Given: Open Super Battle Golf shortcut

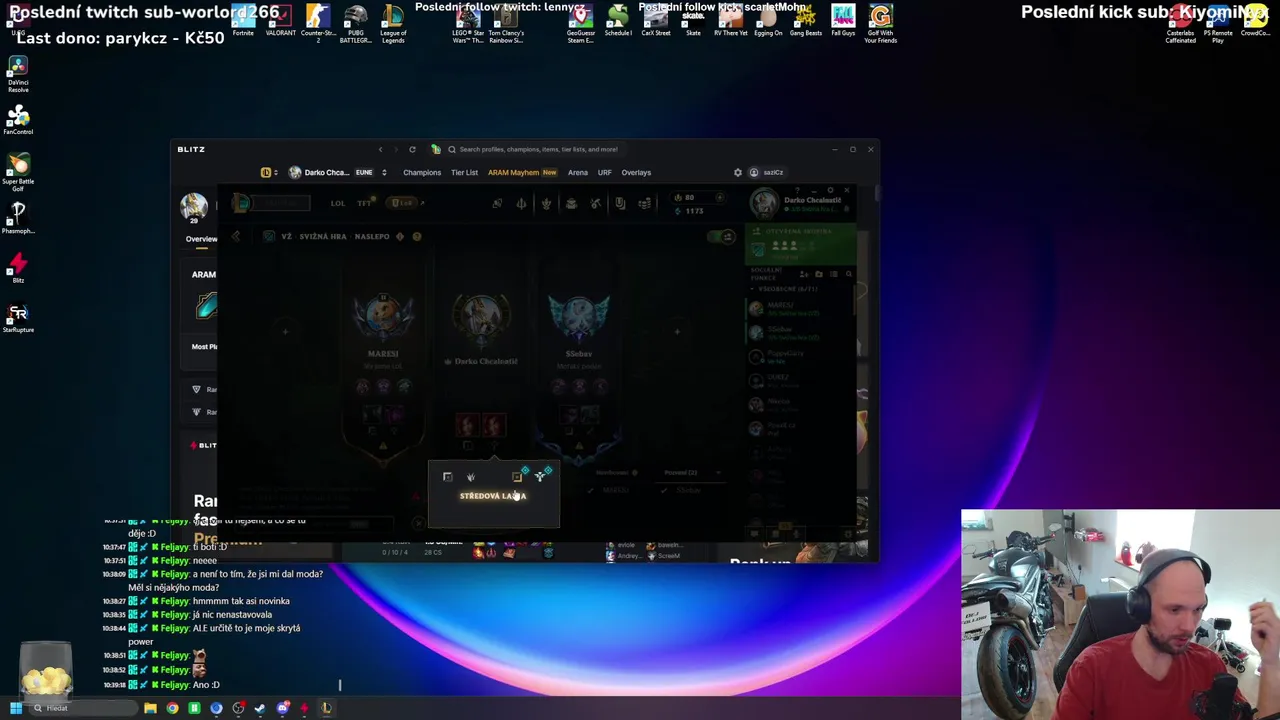Looking at the screenshot, I should pos(18,169).
